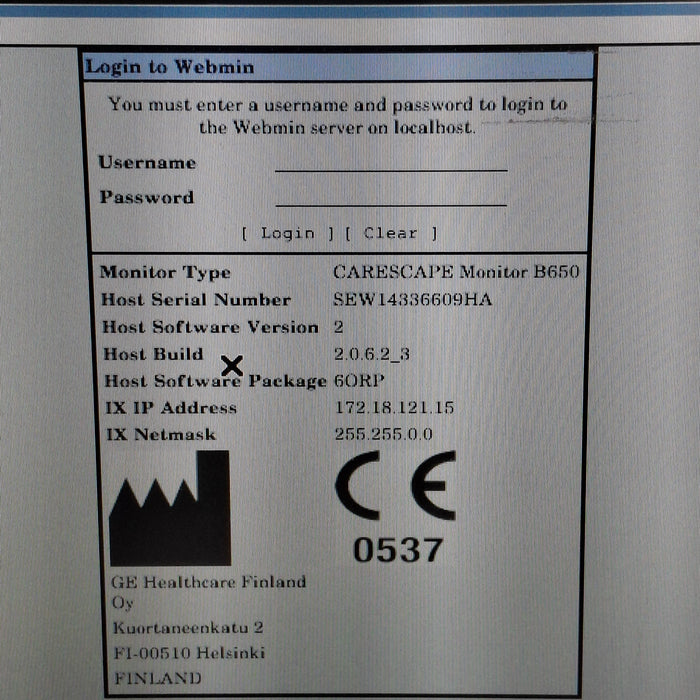
Task: Click the "IX IP Address" label
Action: pyautogui.click(x=171, y=408)
